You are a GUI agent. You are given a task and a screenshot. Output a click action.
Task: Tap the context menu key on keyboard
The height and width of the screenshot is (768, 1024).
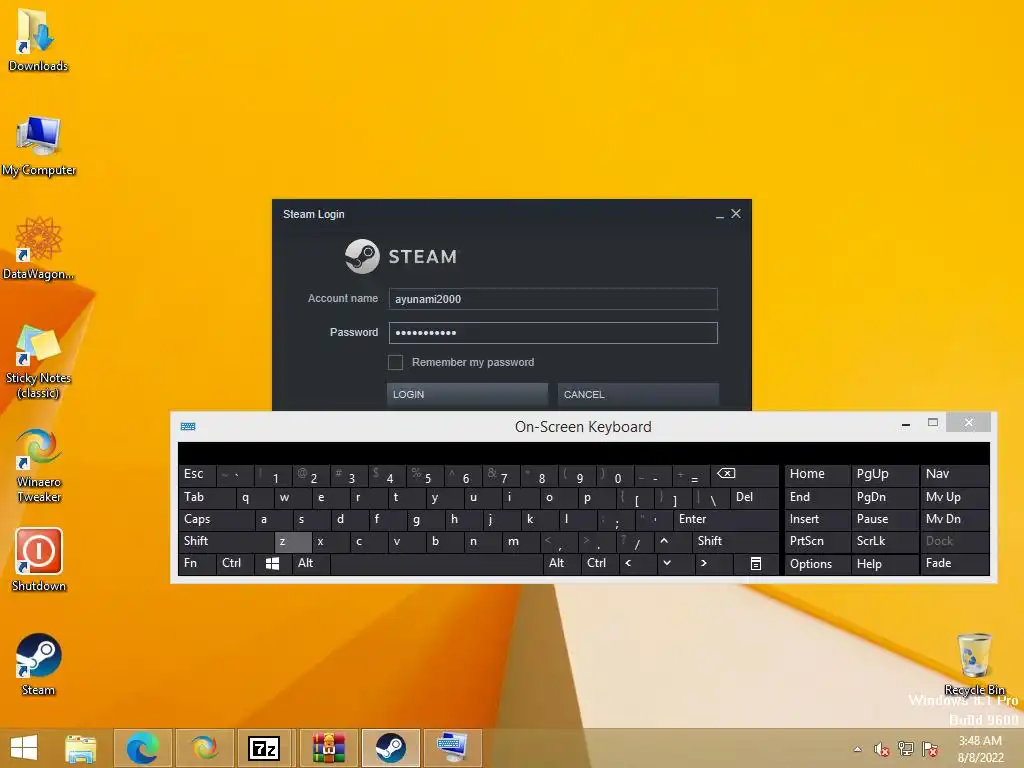(x=756, y=564)
